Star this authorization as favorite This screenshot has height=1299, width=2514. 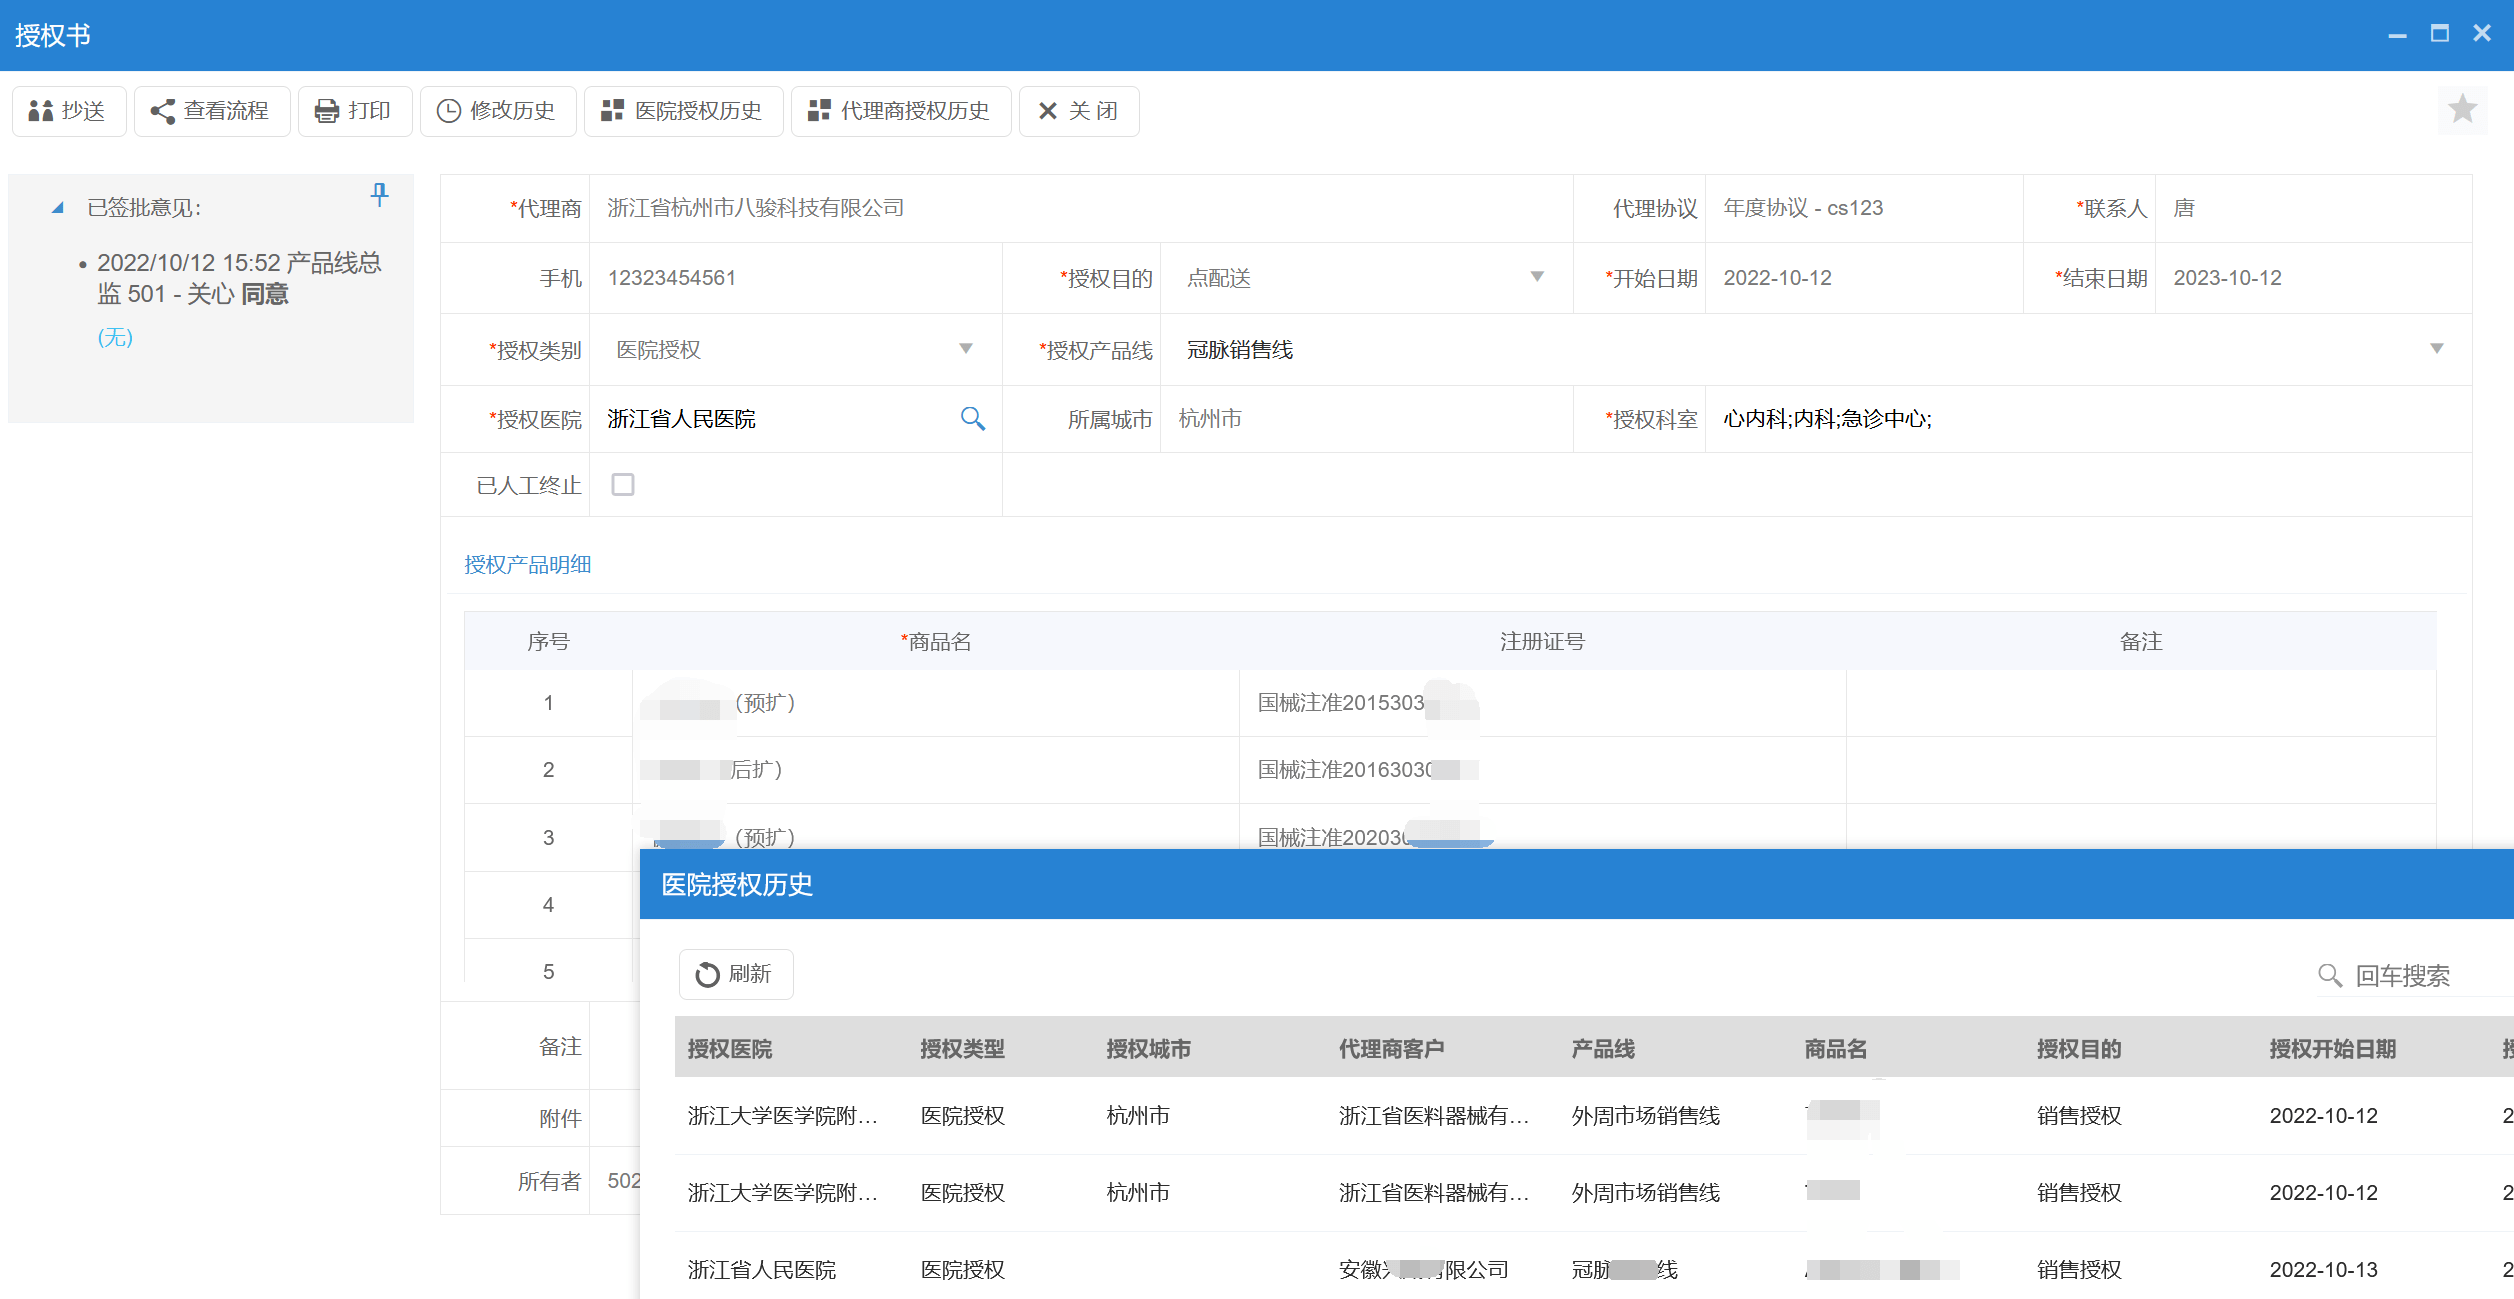pyautogui.click(x=2462, y=110)
